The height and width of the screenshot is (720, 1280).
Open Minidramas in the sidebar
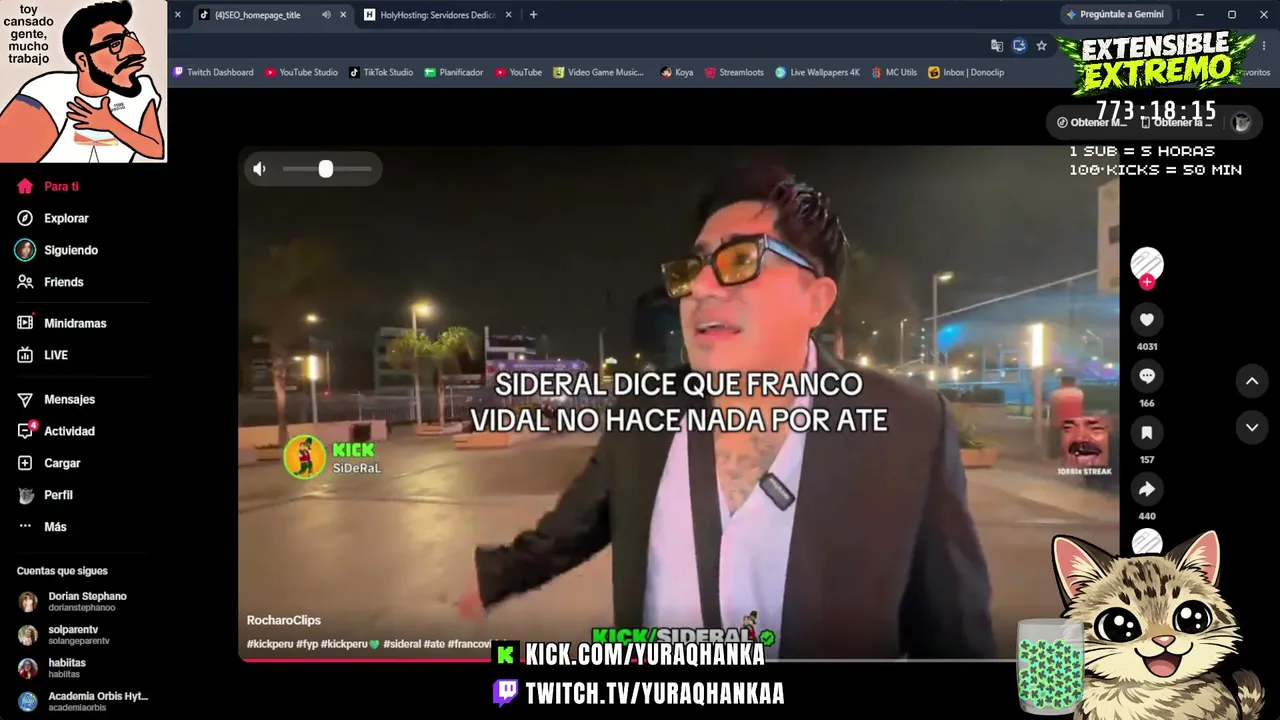pyautogui.click(x=61, y=323)
